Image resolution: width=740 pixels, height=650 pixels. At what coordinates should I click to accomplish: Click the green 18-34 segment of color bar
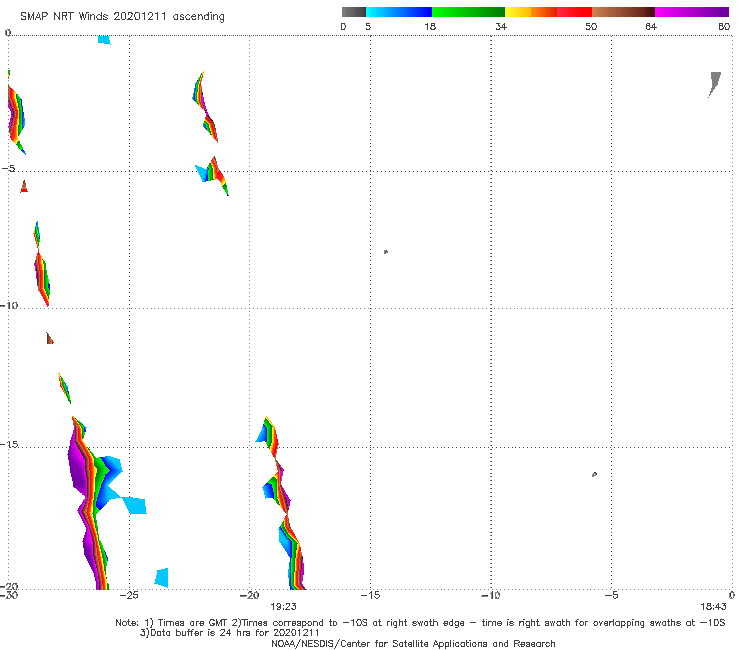coord(468,12)
